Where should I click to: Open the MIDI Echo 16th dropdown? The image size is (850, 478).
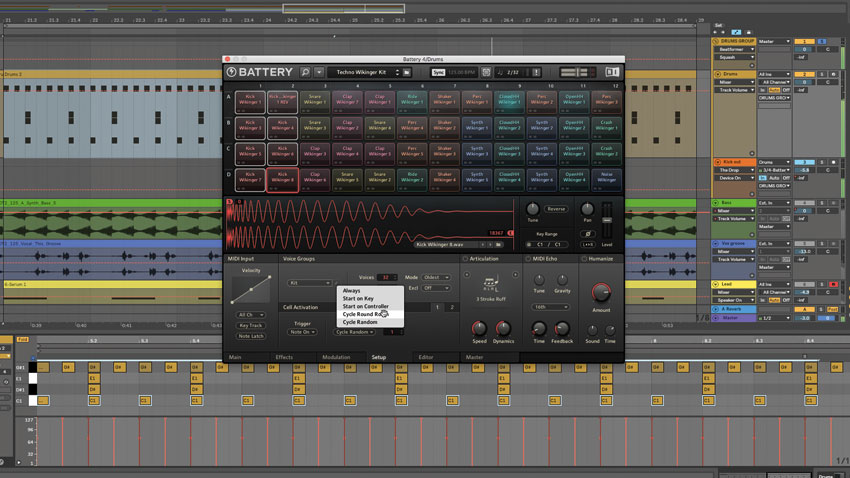pos(550,307)
